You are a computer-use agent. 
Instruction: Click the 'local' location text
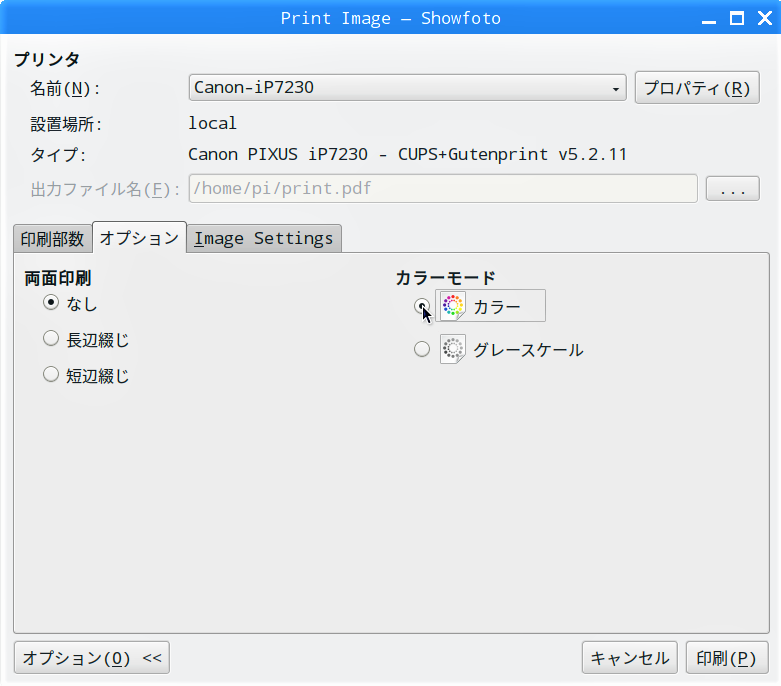point(213,123)
